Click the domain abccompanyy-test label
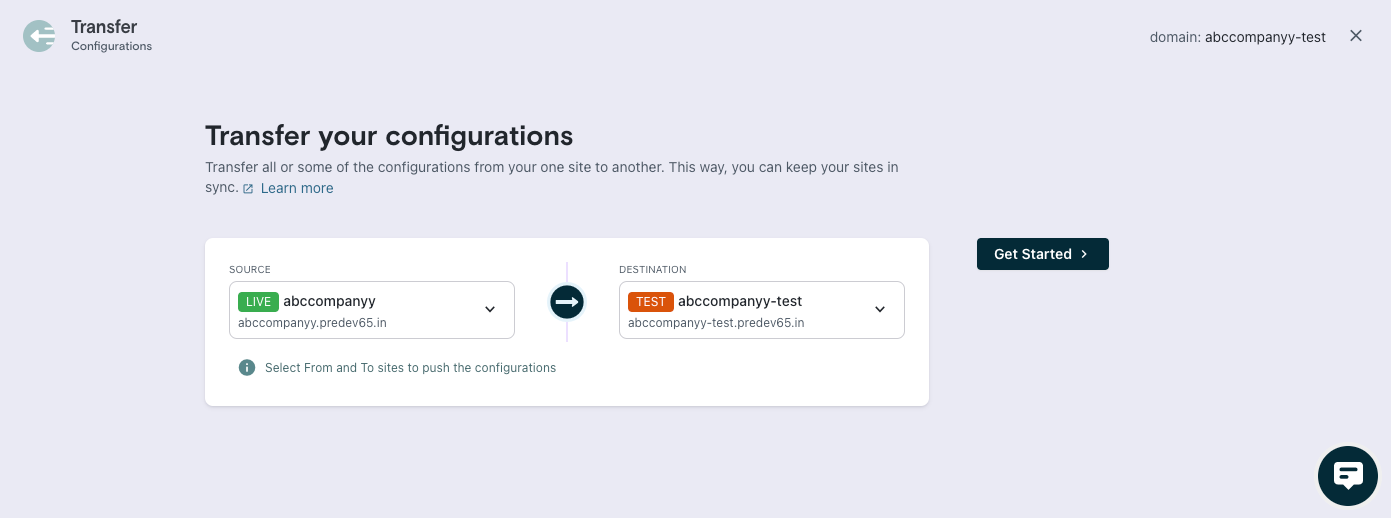The height and width of the screenshot is (518, 1391). [x=1238, y=37]
